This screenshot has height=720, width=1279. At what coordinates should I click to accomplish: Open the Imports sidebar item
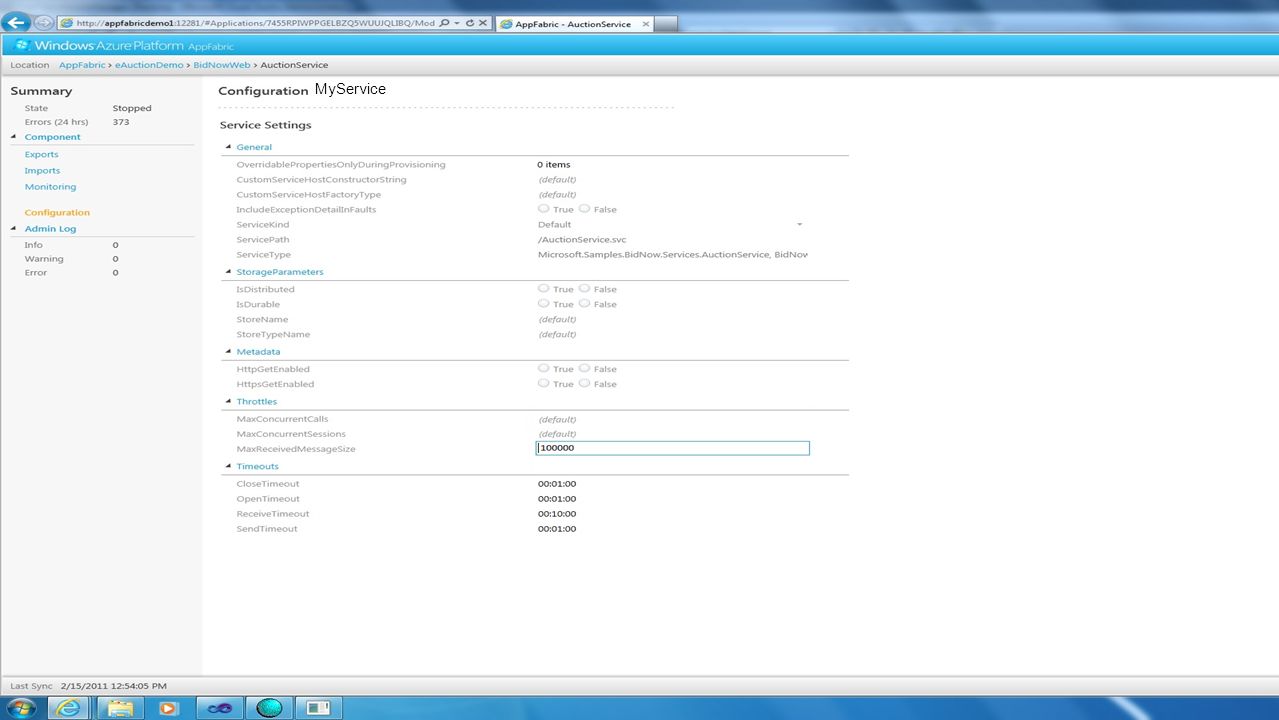click(42, 170)
